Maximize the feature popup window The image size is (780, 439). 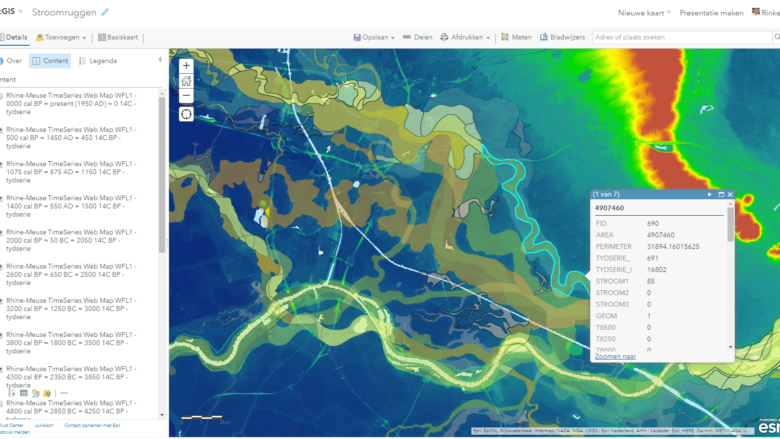point(720,194)
